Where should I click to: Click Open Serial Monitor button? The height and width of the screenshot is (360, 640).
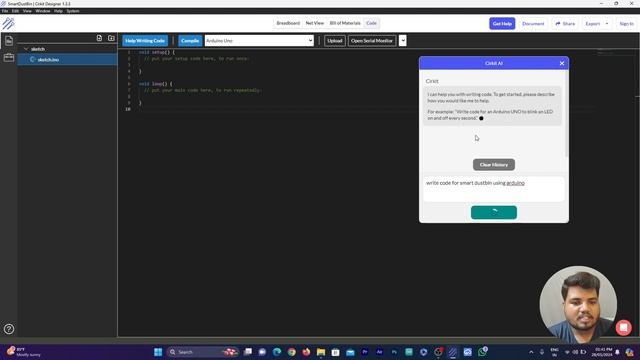click(372, 41)
